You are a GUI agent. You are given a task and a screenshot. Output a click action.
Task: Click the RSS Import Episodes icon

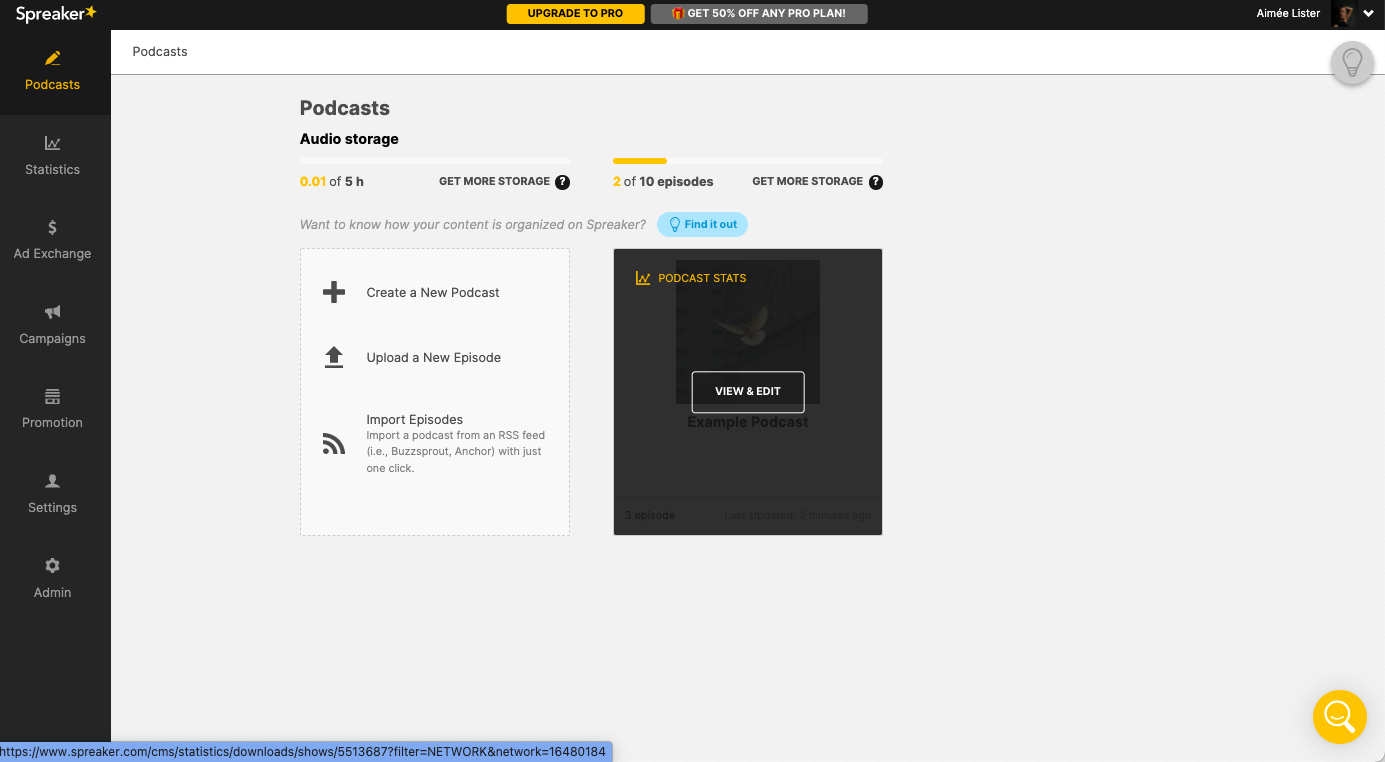tap(333, 443)
